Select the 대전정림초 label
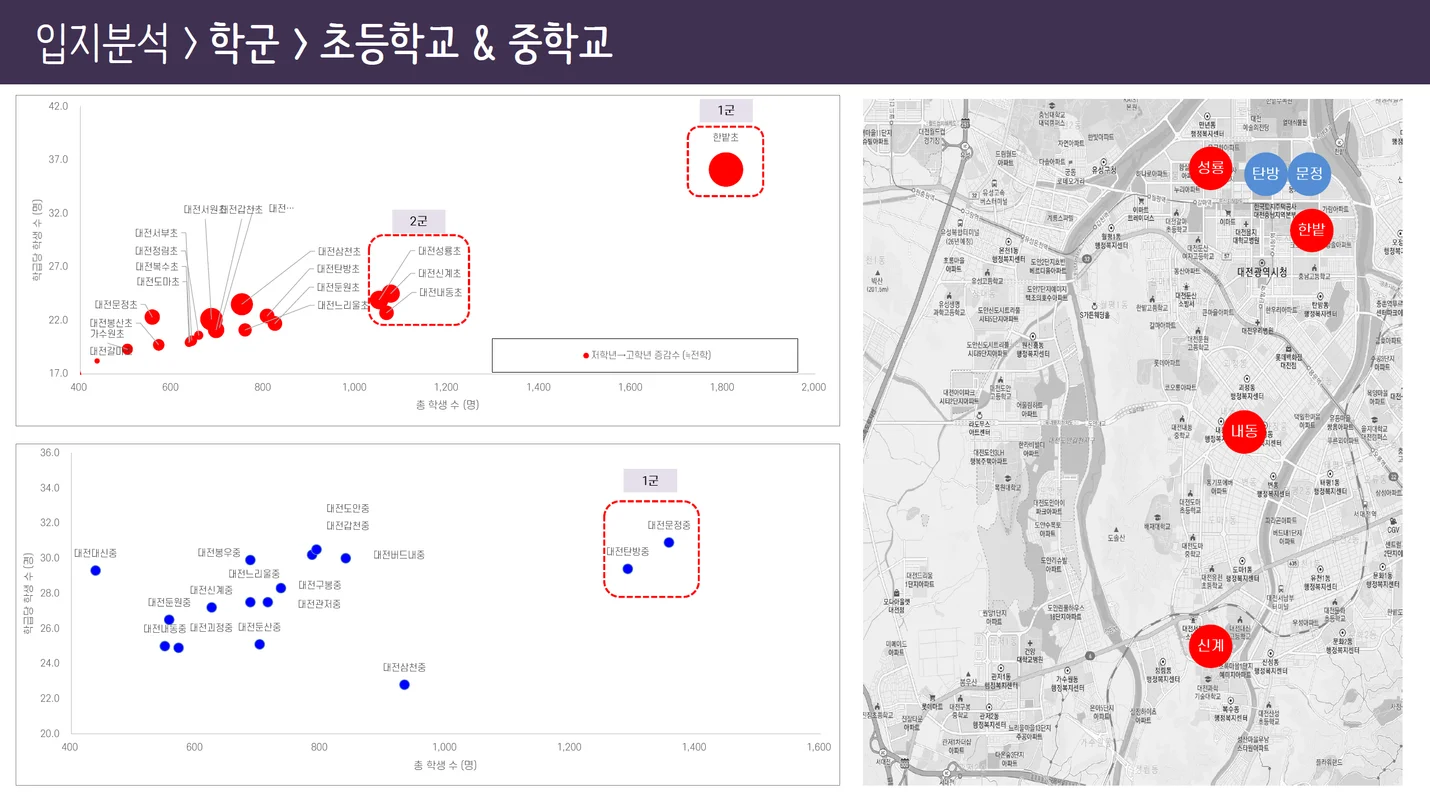This screenshot has width=1430, height=800. pyautogui.click(x=156, y=250)
